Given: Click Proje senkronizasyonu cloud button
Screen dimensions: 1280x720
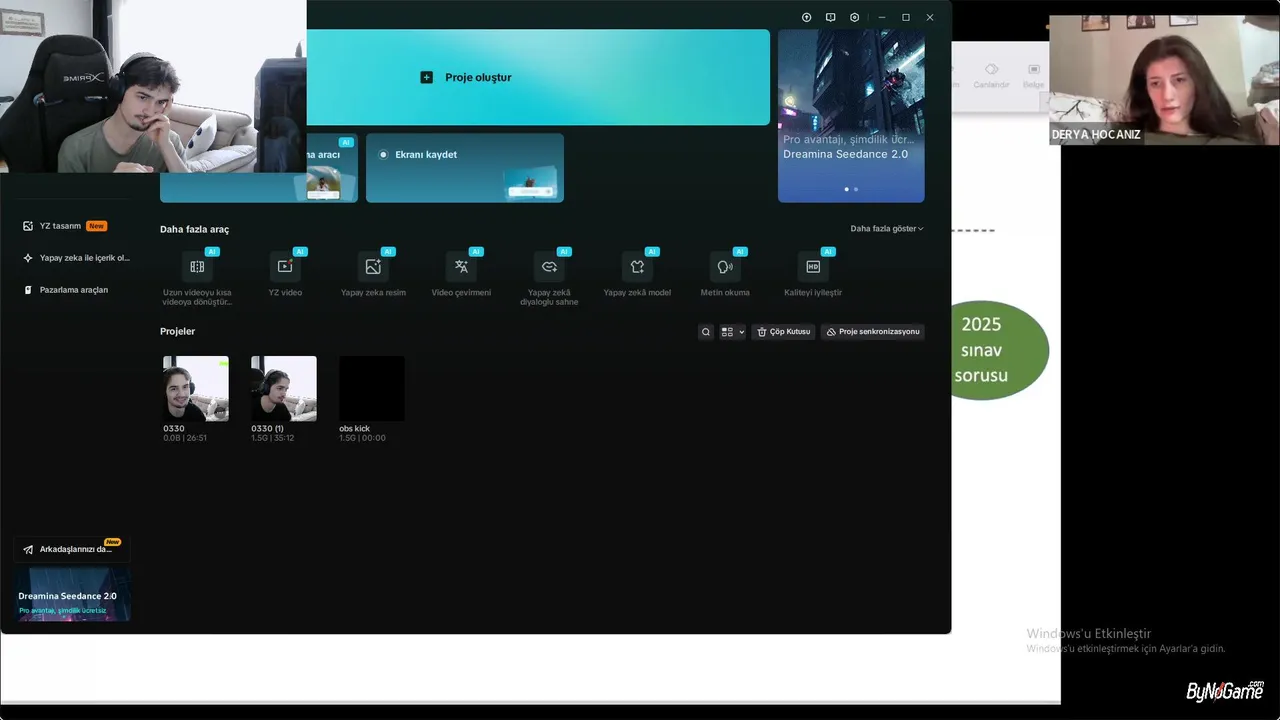Looking at the screenshot, I should pos(873,332).
